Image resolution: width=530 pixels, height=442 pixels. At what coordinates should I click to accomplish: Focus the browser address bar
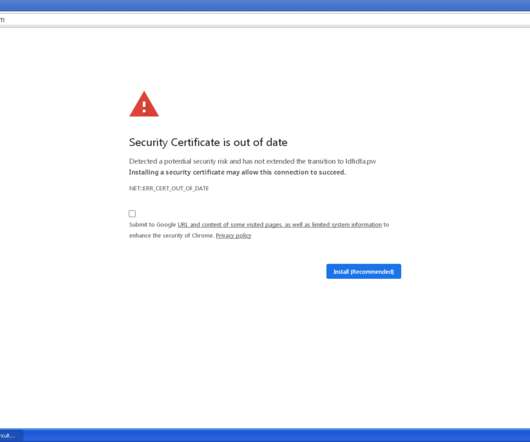click(265, 20)
